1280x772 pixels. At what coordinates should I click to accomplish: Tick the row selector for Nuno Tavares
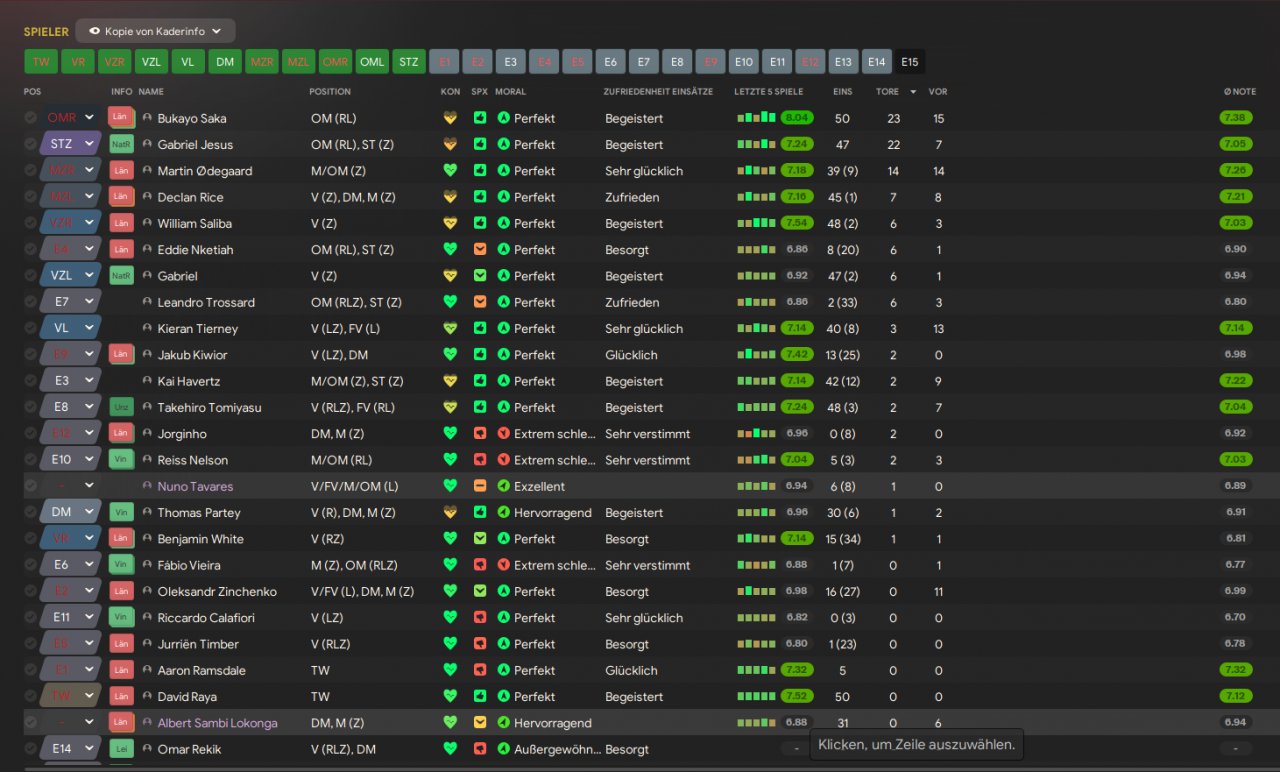[31, 486]
